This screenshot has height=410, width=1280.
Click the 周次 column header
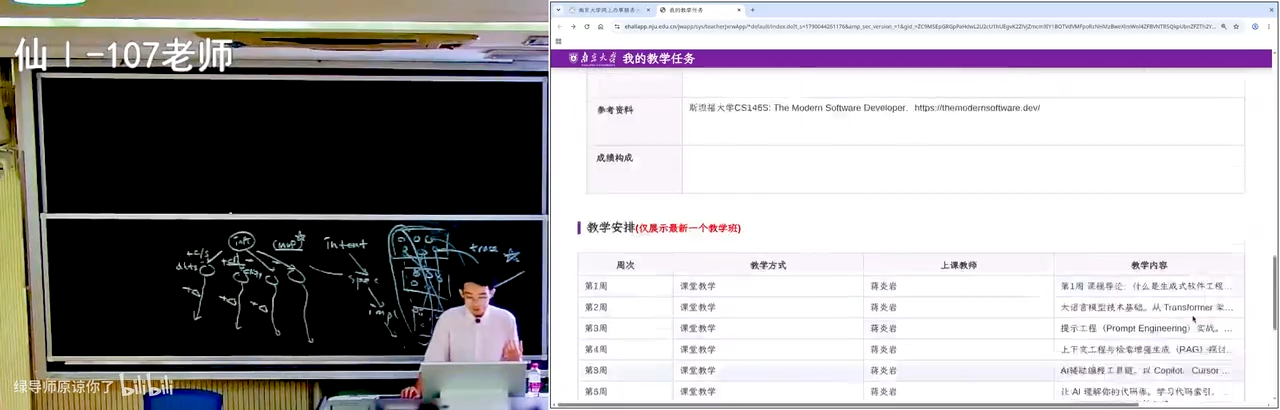626,265
